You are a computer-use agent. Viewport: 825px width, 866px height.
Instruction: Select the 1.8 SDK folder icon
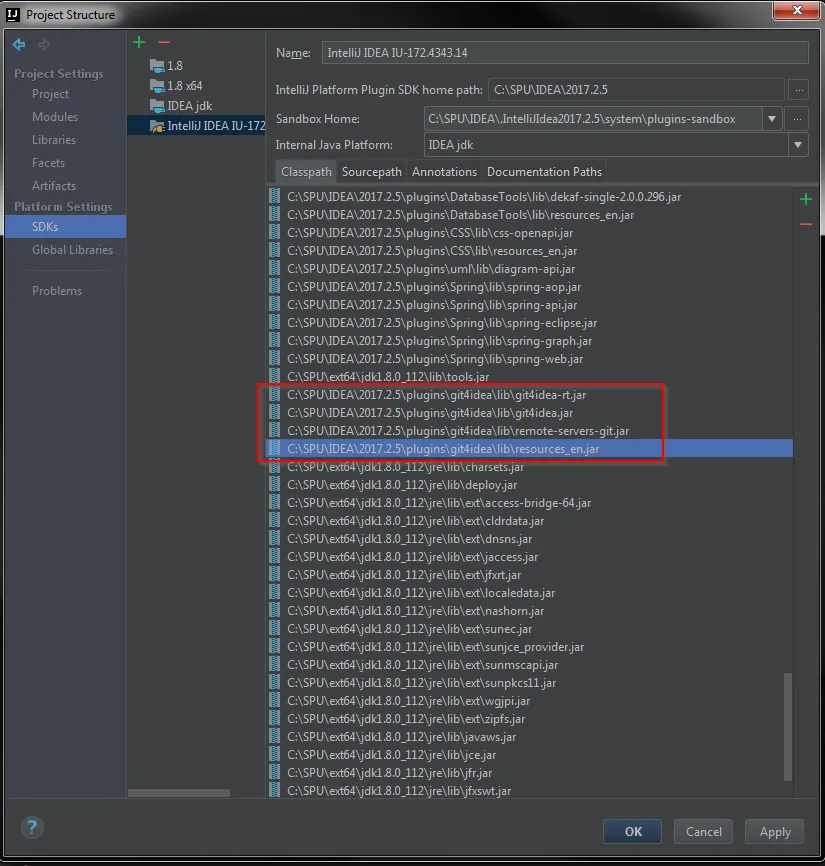tap(157, 66)
